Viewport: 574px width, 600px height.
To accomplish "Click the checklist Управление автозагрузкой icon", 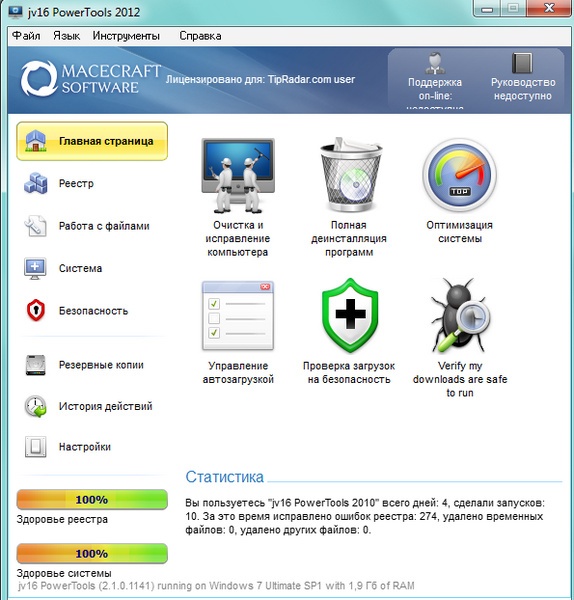I will [x=238, y=316].
